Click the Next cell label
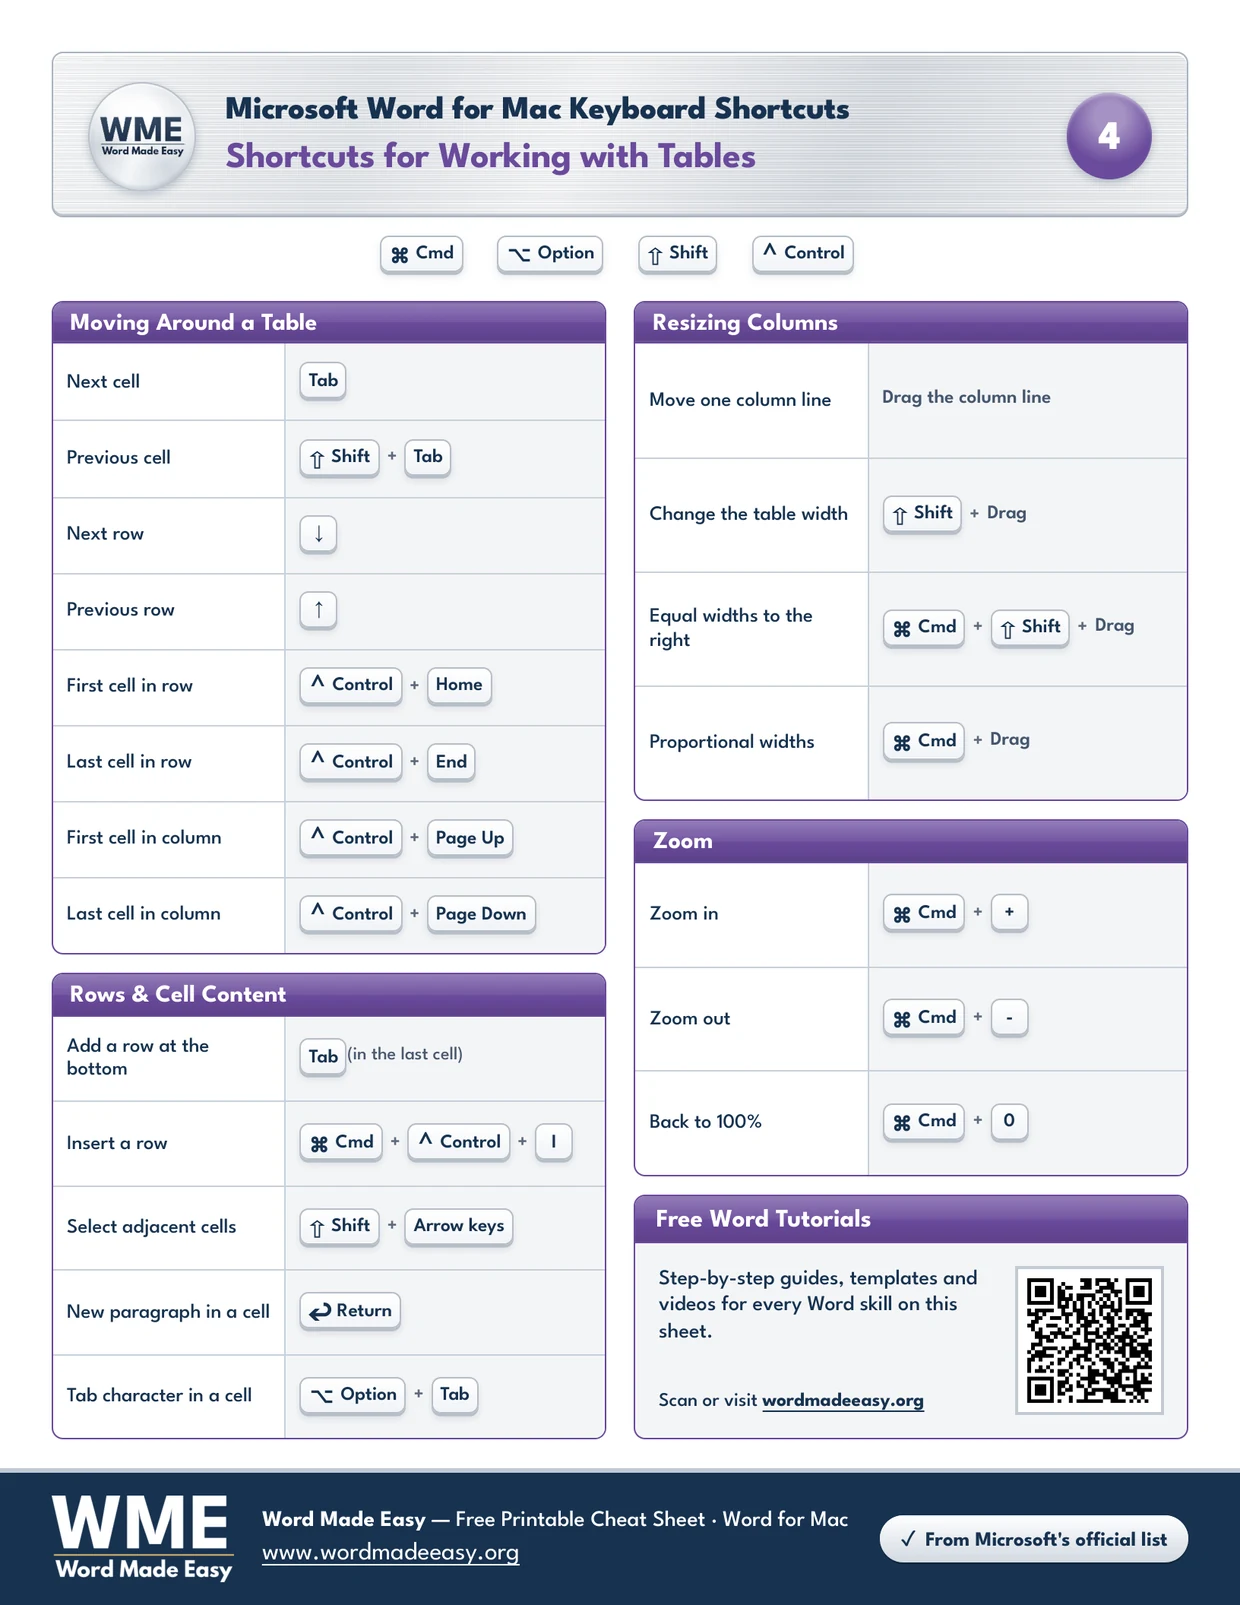 click(103, 382)
